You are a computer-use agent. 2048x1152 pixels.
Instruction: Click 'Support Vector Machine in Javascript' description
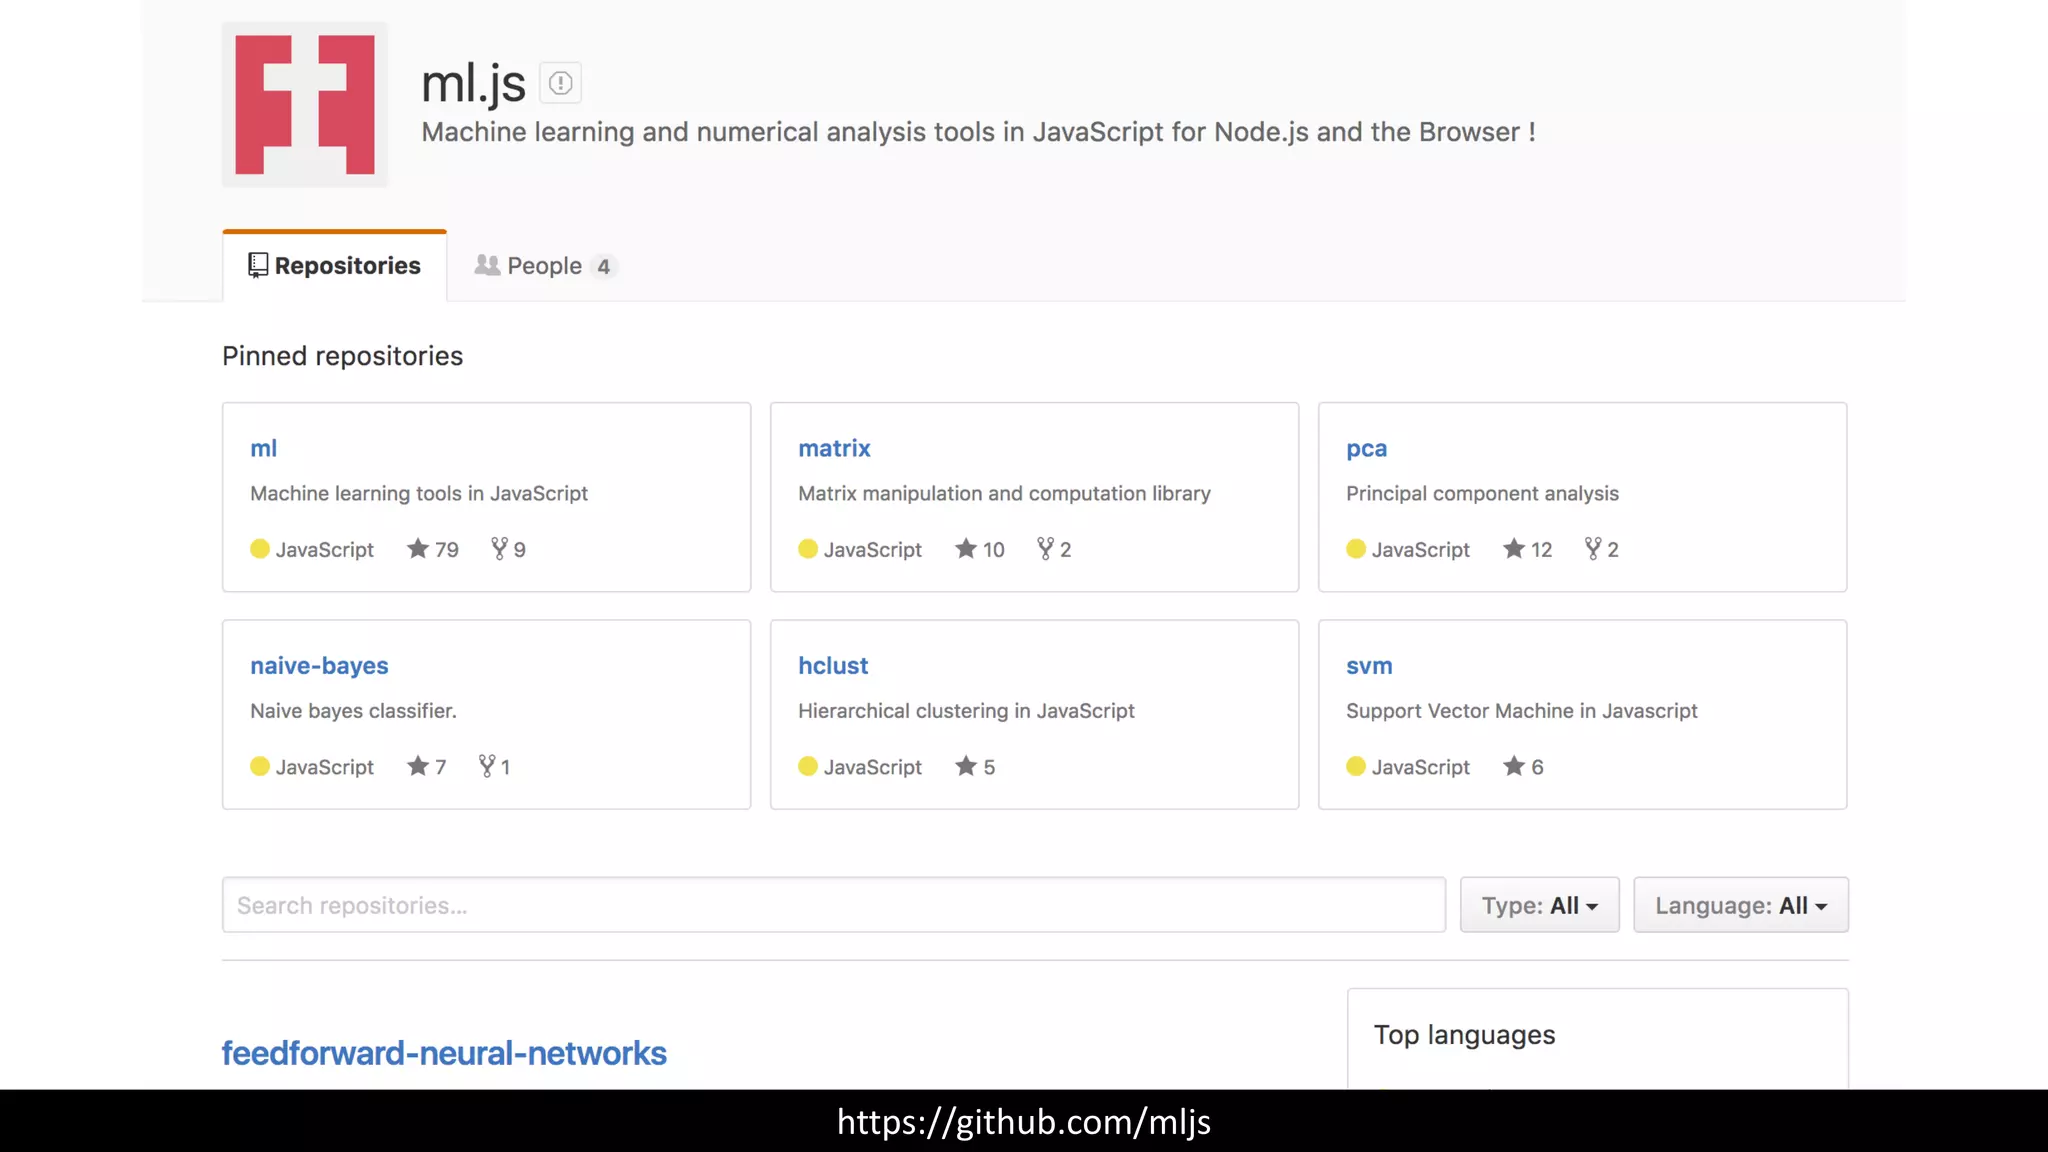(x=1521, y=711)
